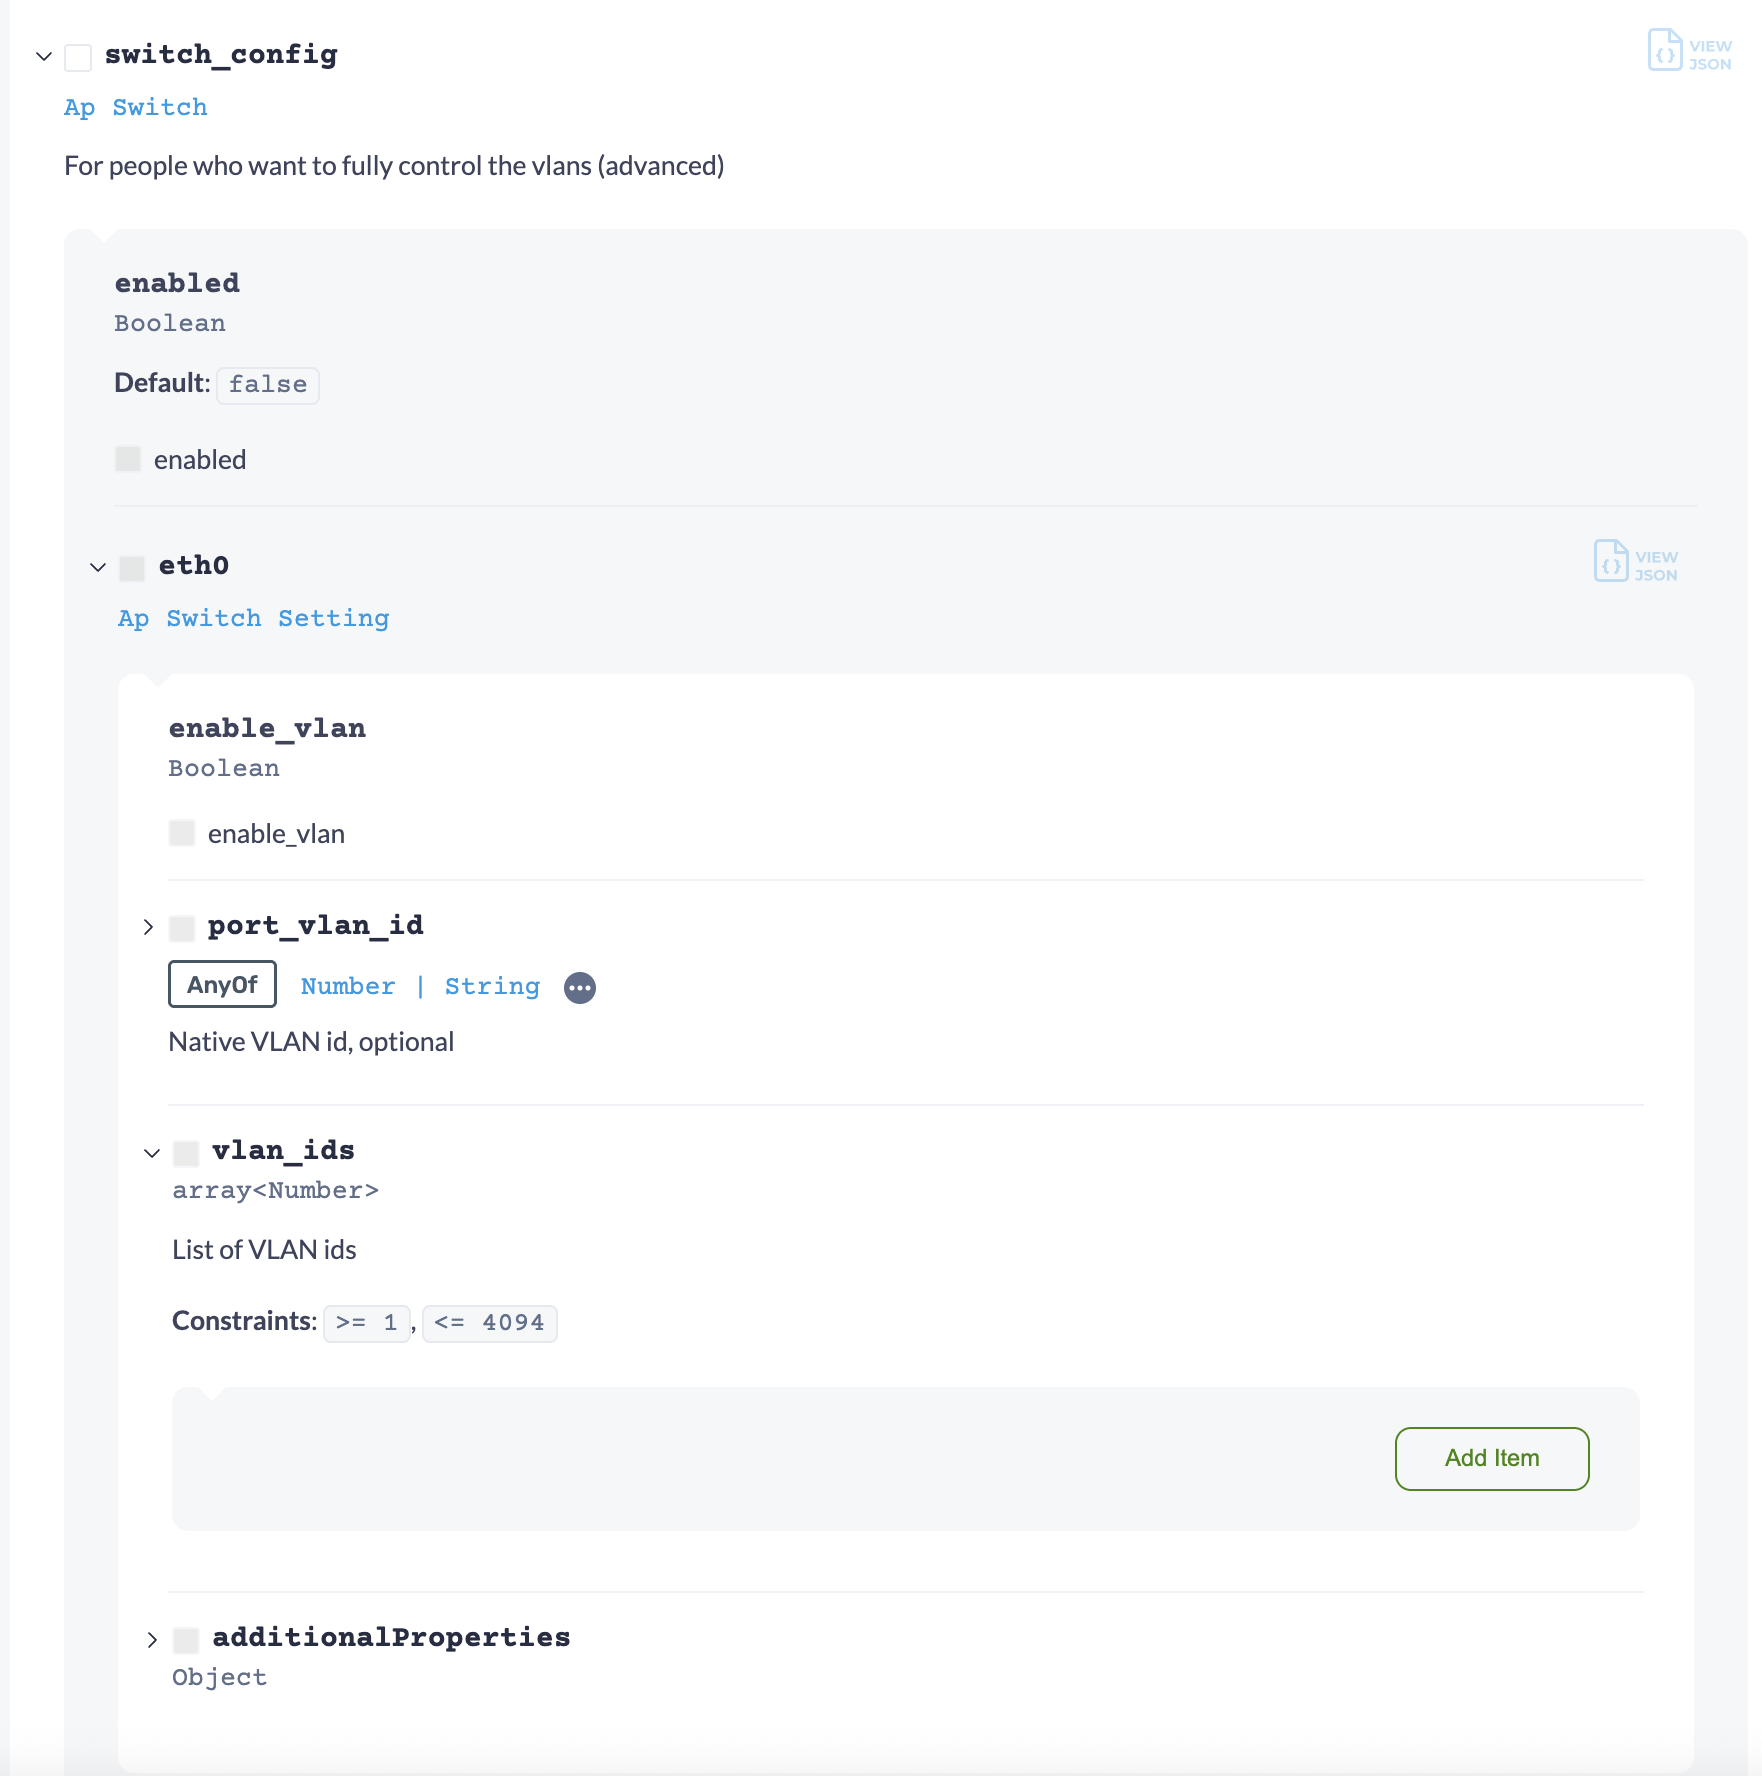Collapse the eth0 section
This screenshot has width=1762, height=1776.
98,568
